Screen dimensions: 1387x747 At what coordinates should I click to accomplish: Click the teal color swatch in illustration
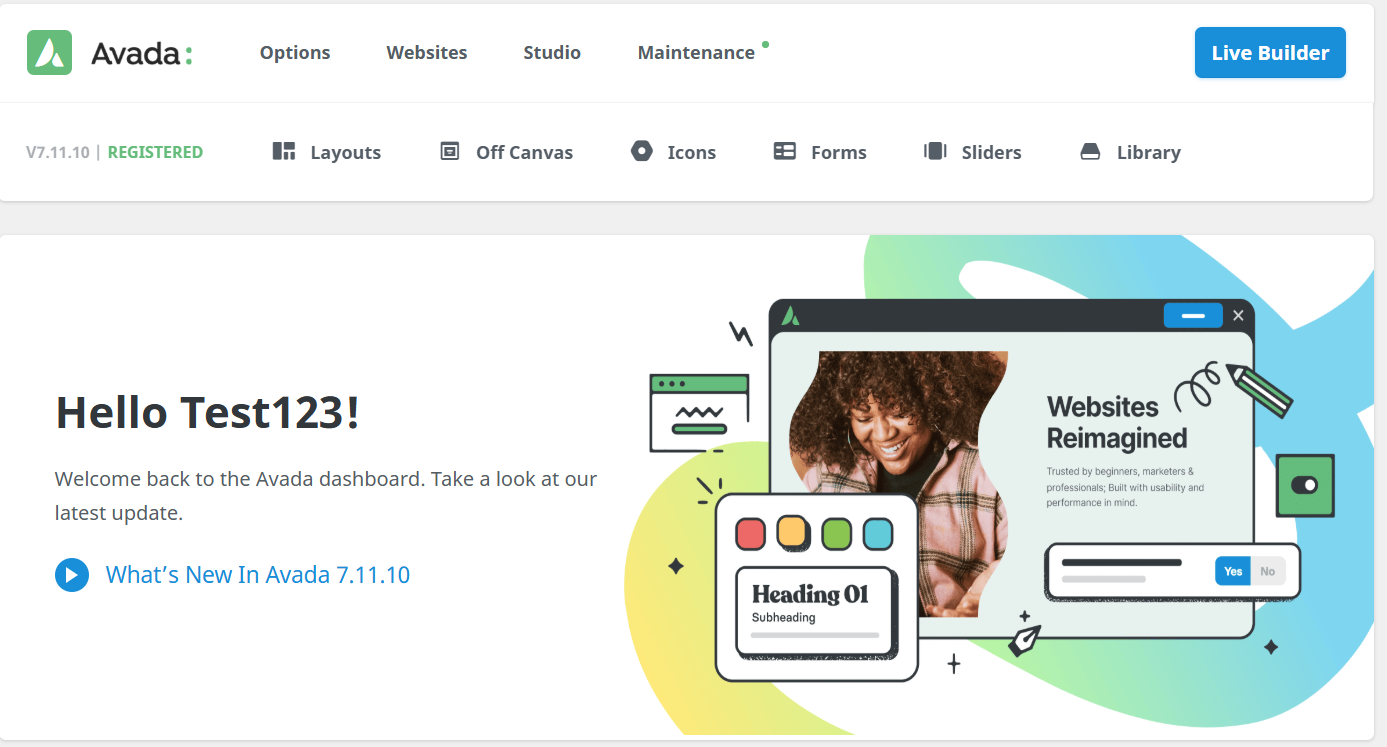click(878, 533)
